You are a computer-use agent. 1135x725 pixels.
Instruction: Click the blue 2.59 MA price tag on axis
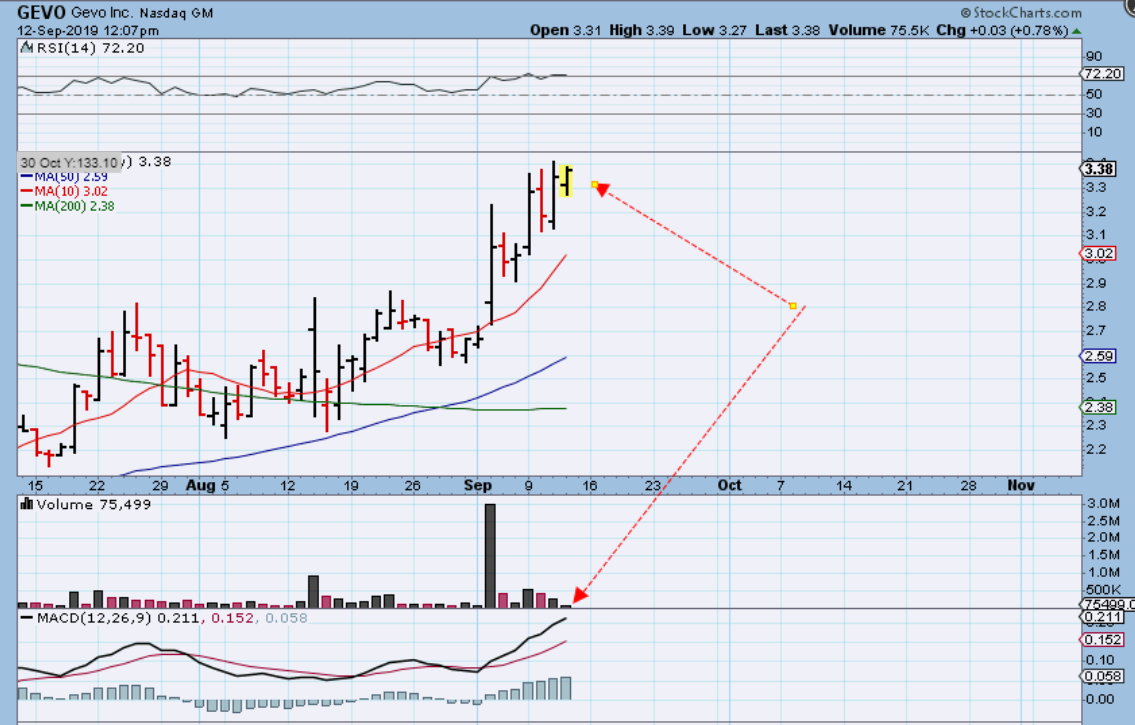(1099, 356)
